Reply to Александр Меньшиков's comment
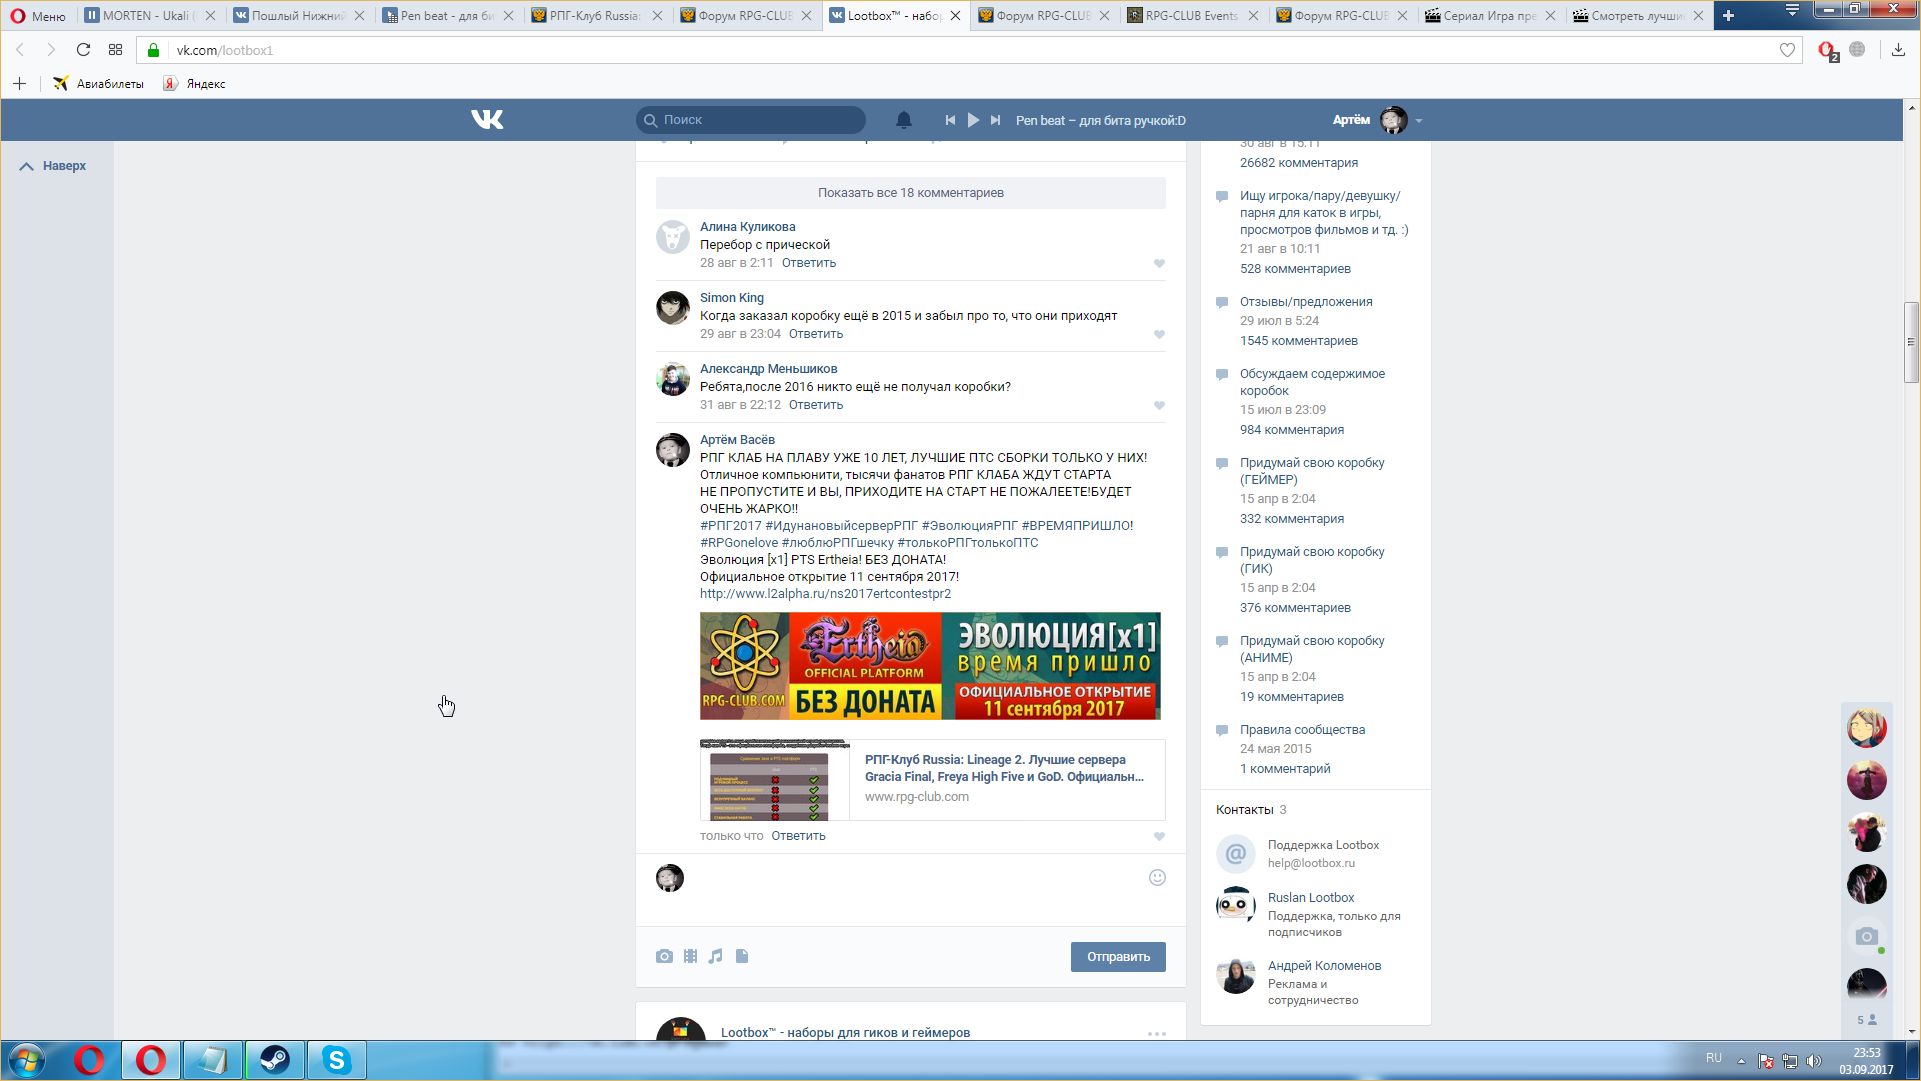 [816, 405]
